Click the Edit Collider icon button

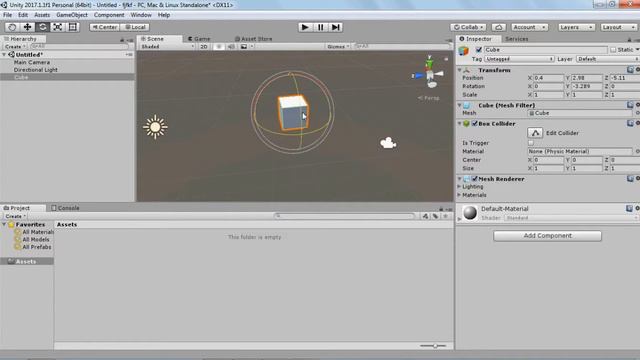pyautogui.click(x=535, y=133)
